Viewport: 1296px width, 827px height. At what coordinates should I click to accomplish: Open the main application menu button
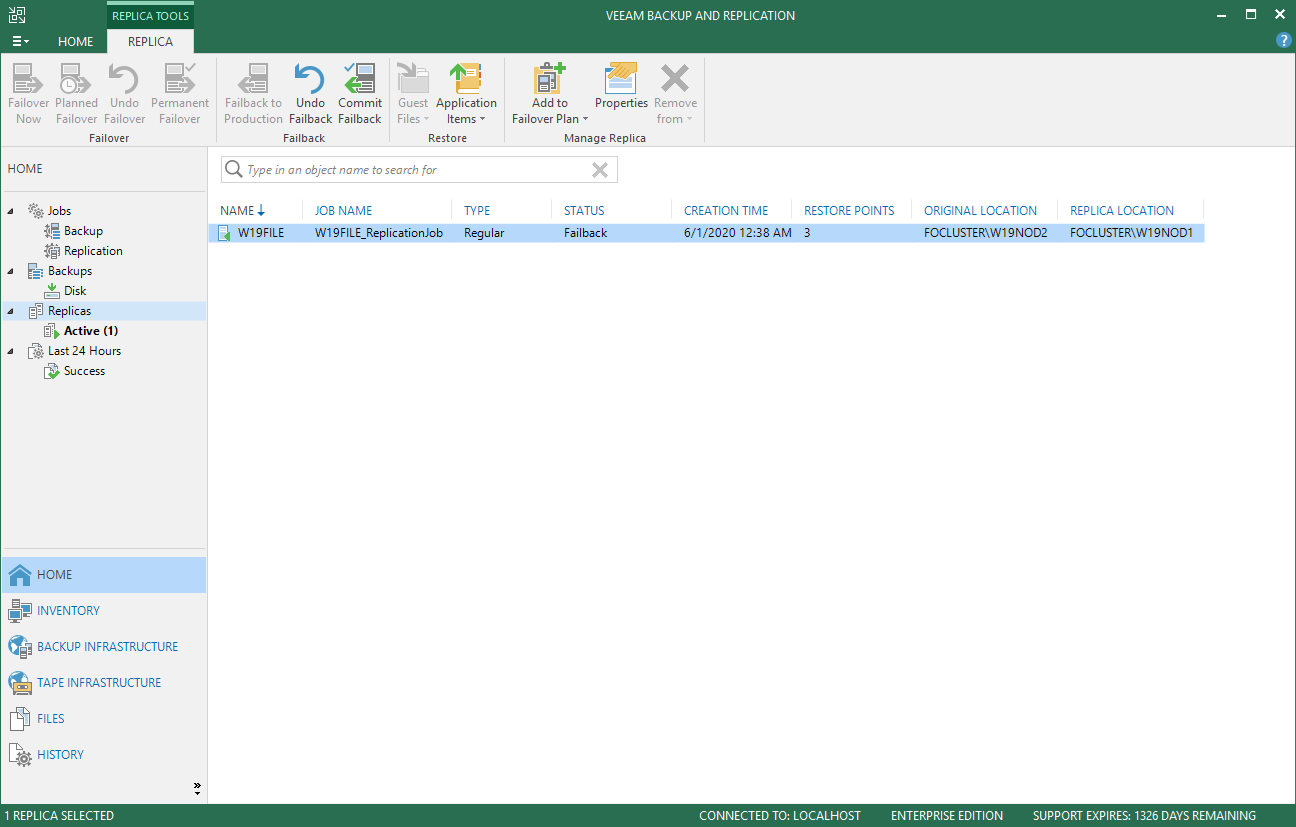tap(20, 42)
